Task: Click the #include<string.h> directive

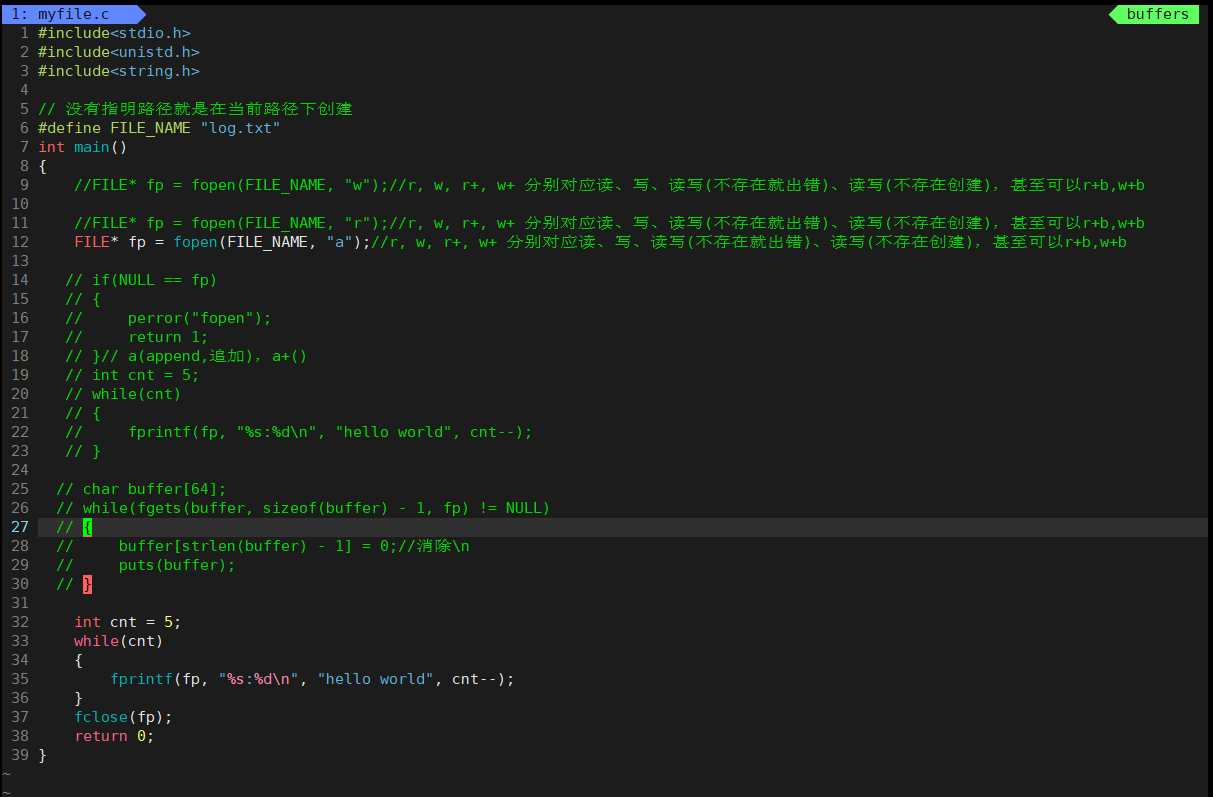Action: point(117,70)
